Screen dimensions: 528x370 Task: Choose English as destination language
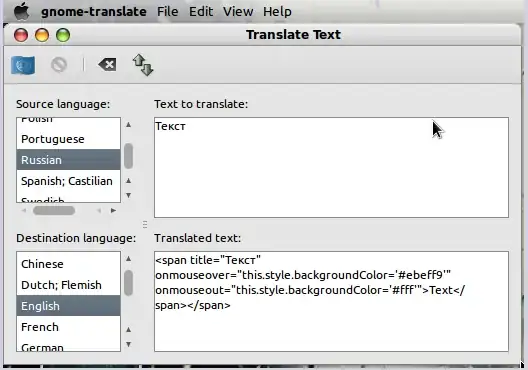pos(68,306)
